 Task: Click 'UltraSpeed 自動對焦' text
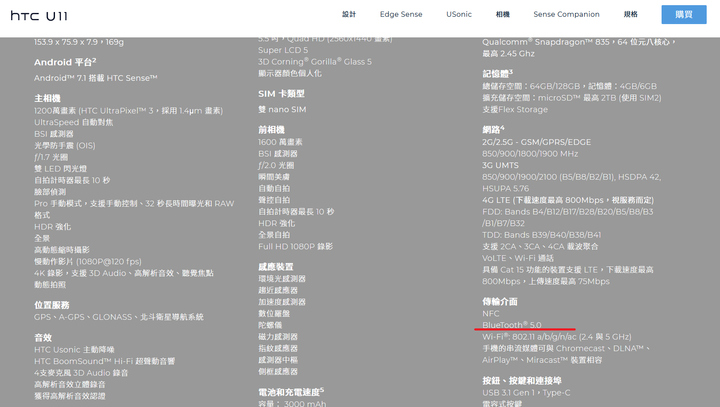pos(73,122)
